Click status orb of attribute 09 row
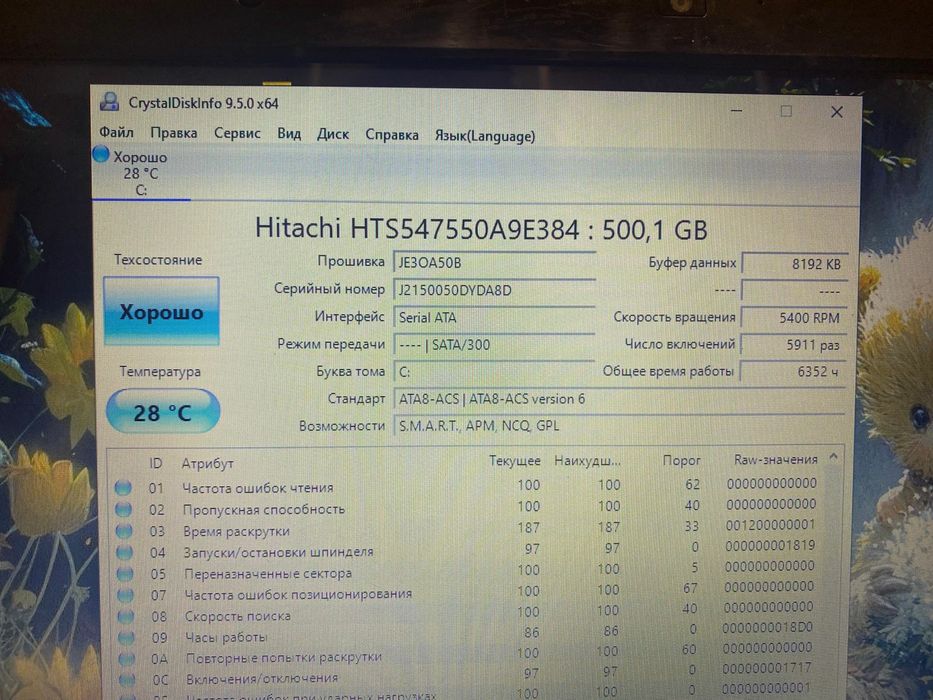 (127, 638)
